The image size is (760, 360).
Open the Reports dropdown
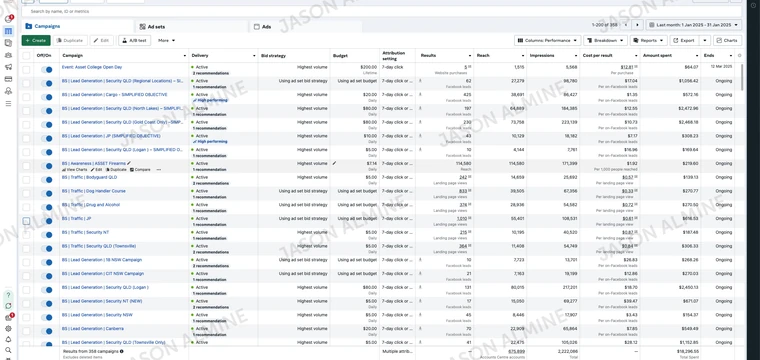[649, 41]
